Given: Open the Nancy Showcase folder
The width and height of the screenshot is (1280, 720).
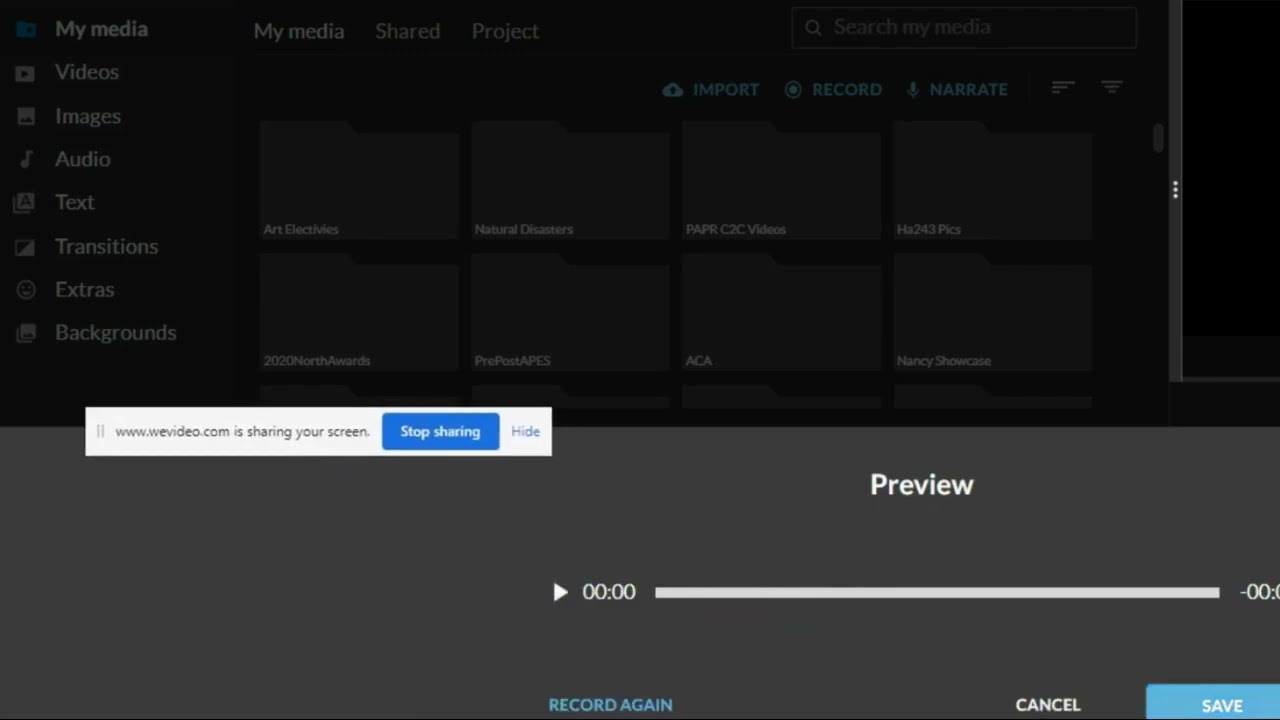Looking at the screenshot, I should pyautogui.click(x=993, y=312).
